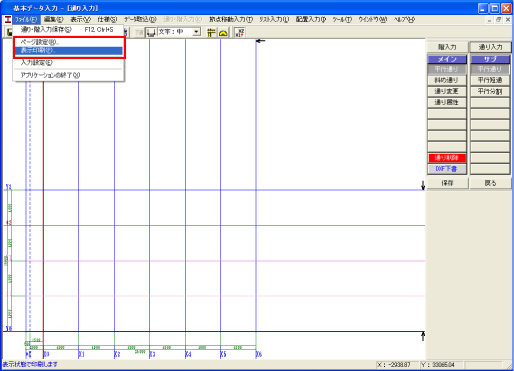Toggle the 階入力 mode button
Screen dimensions: 514x371
click(x=447, y=47)
